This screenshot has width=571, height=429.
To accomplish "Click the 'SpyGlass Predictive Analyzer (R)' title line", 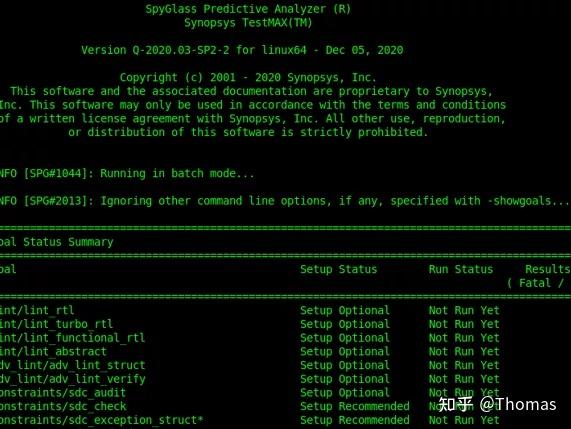I will point(248,9).
